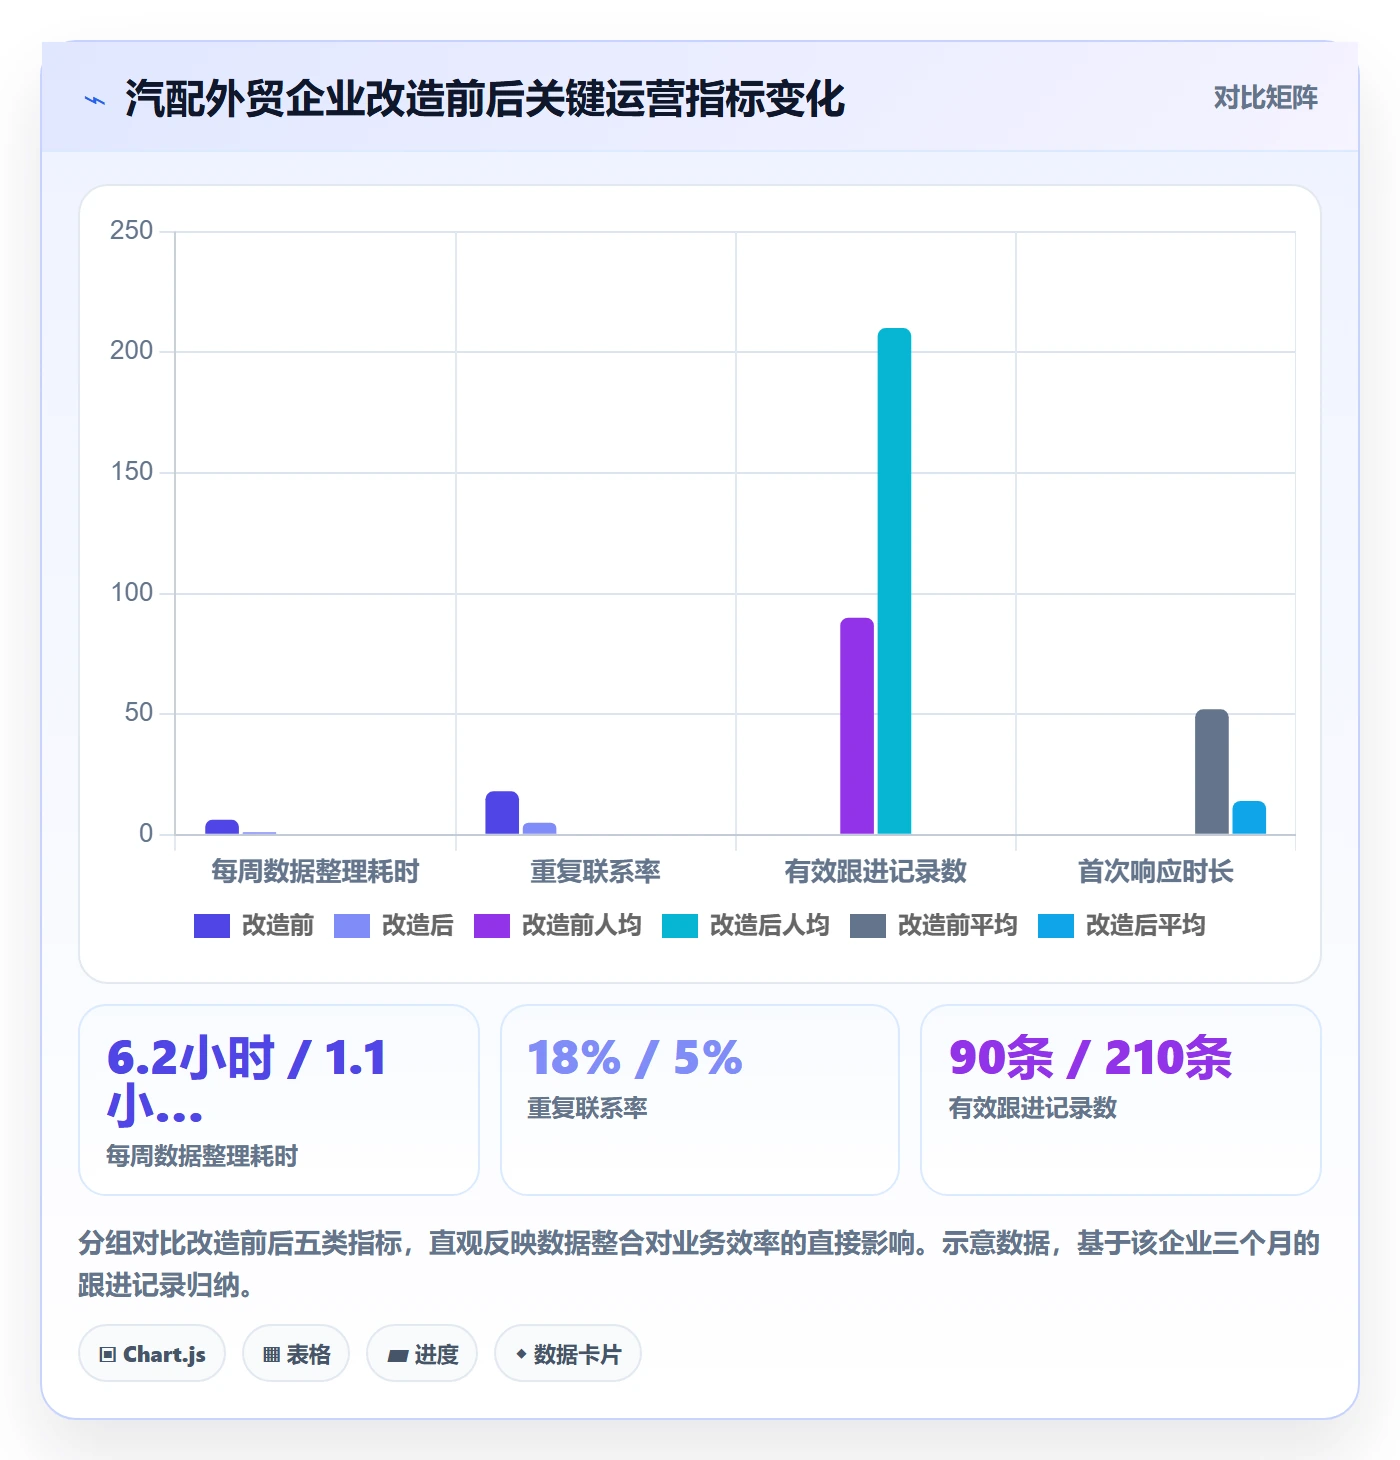
Task: Click the 改造后人均 legend label text
Action: [770, 926]
